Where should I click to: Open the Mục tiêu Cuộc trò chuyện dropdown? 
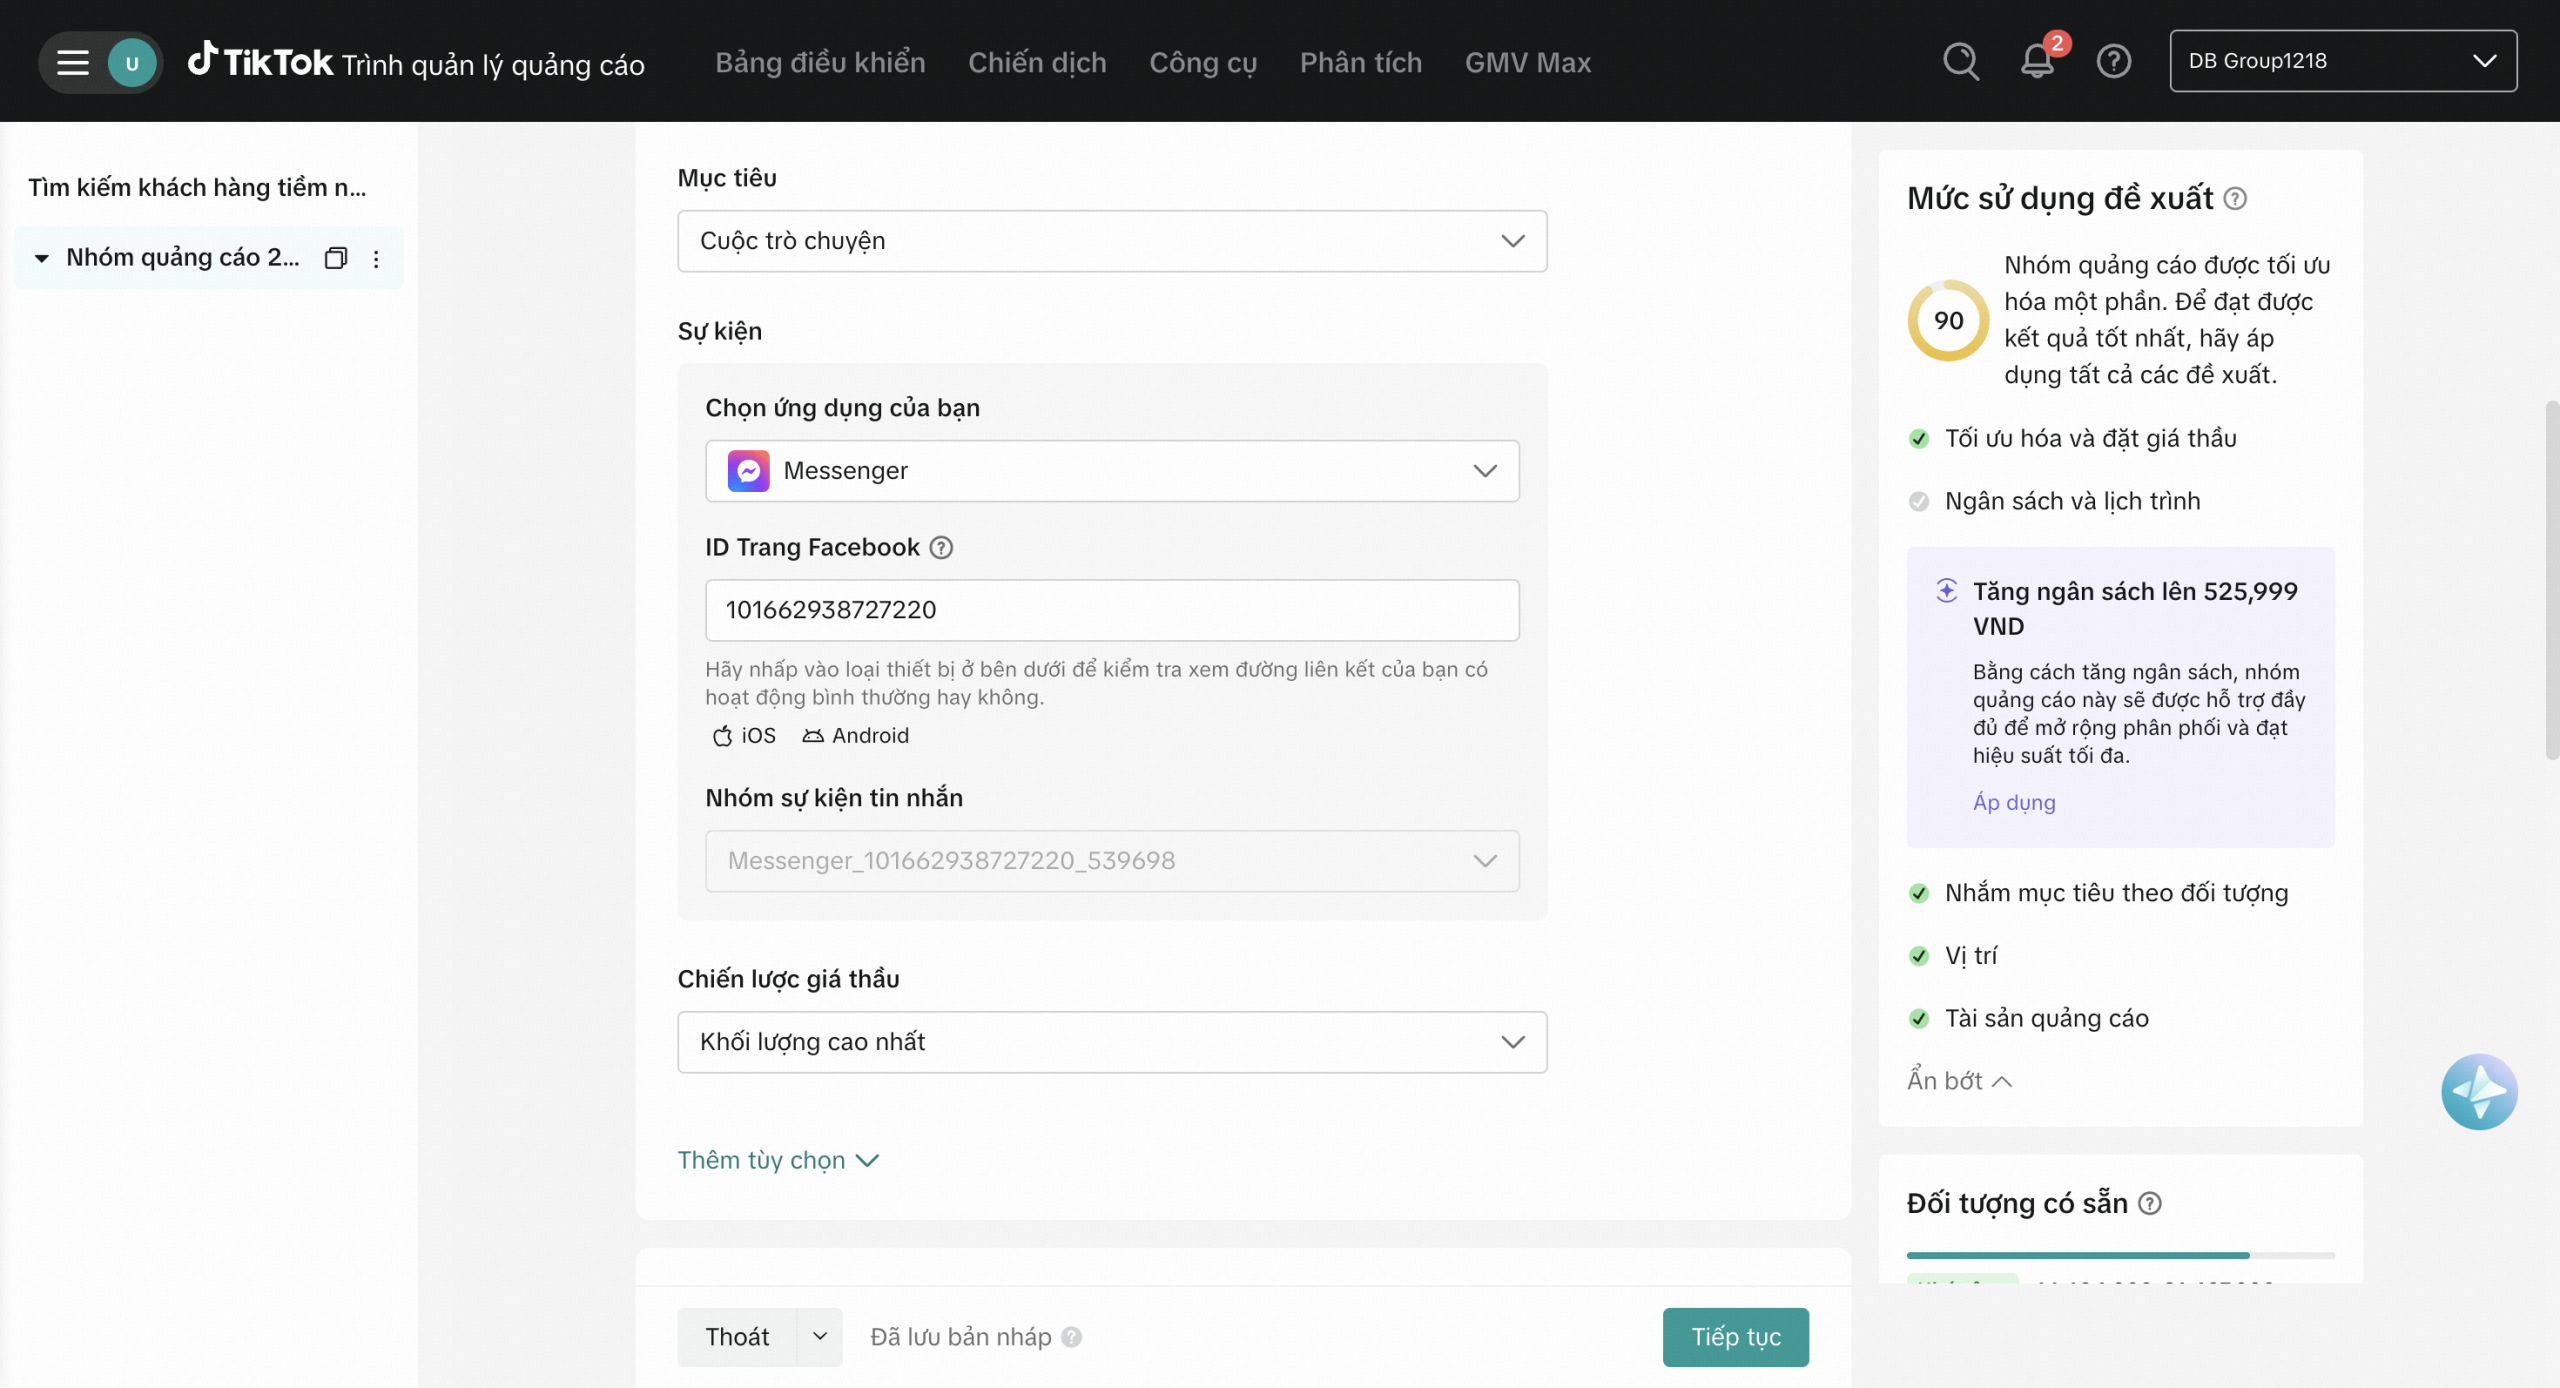(1111, 241)
